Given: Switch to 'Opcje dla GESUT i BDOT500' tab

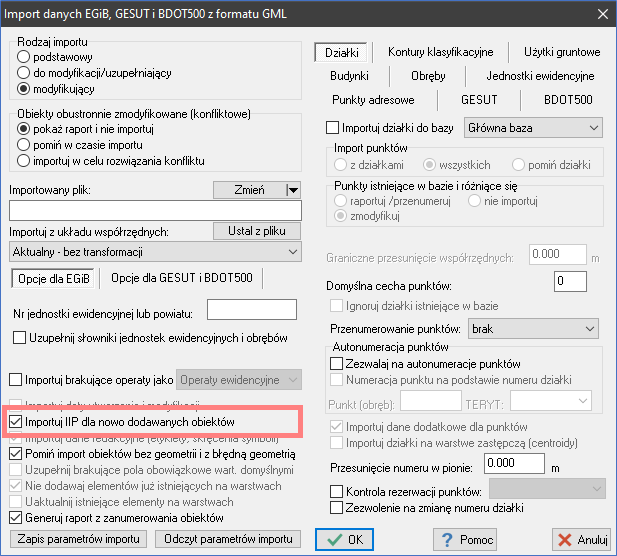Looking at the screenshot, I should click(187, 277).
